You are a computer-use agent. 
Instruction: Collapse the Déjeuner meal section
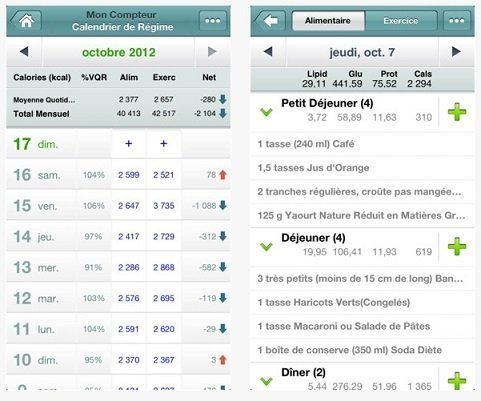click(266, 247)
